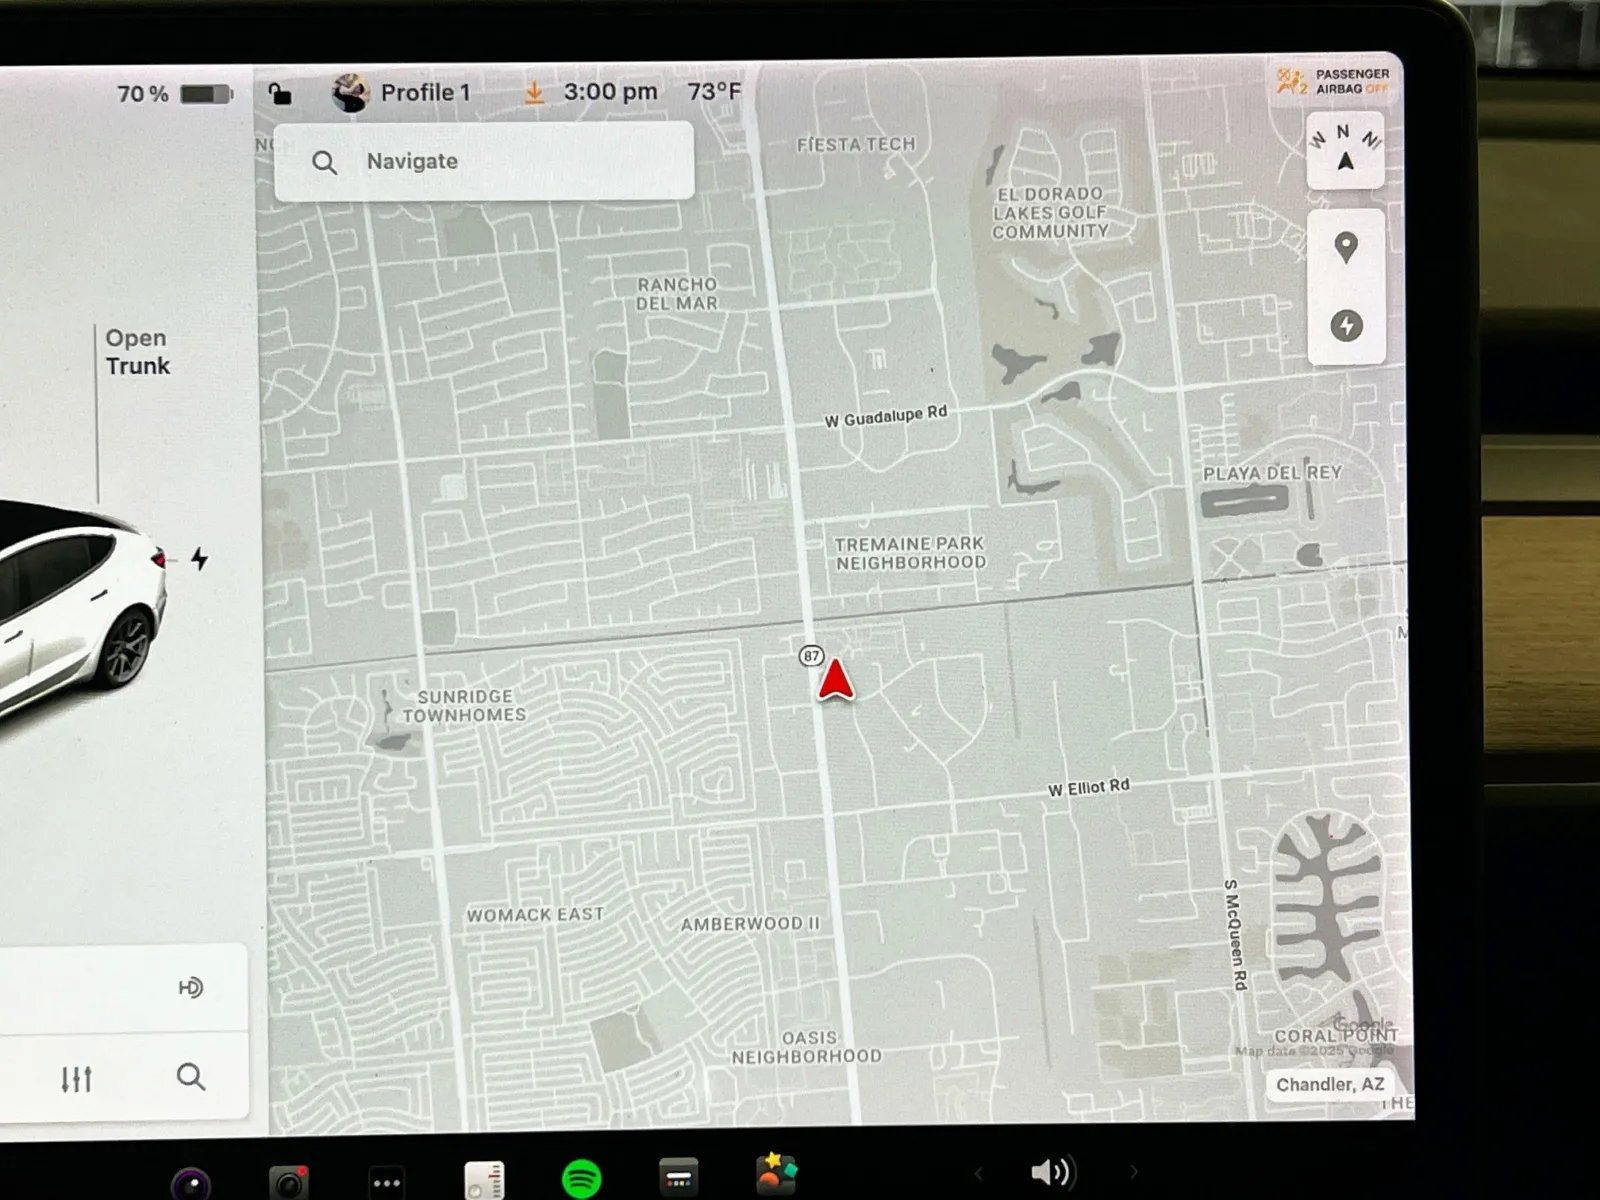Tap the media search magnifier icon
This screenshot has height=1200, width=1600.
point(190,1077)
